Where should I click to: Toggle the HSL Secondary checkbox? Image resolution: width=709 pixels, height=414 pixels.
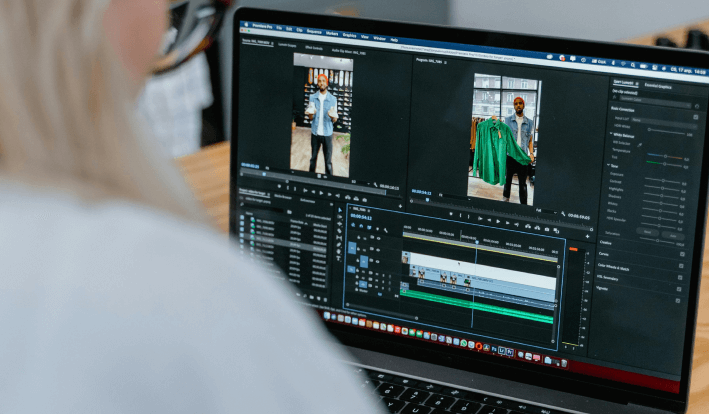pyautogui.click(x=679, y=289)
